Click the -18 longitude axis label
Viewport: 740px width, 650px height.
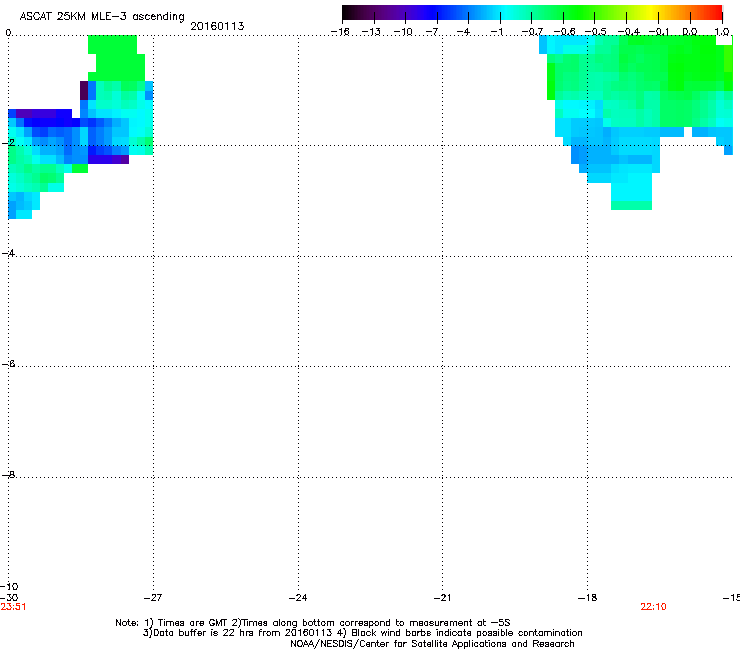588,598
